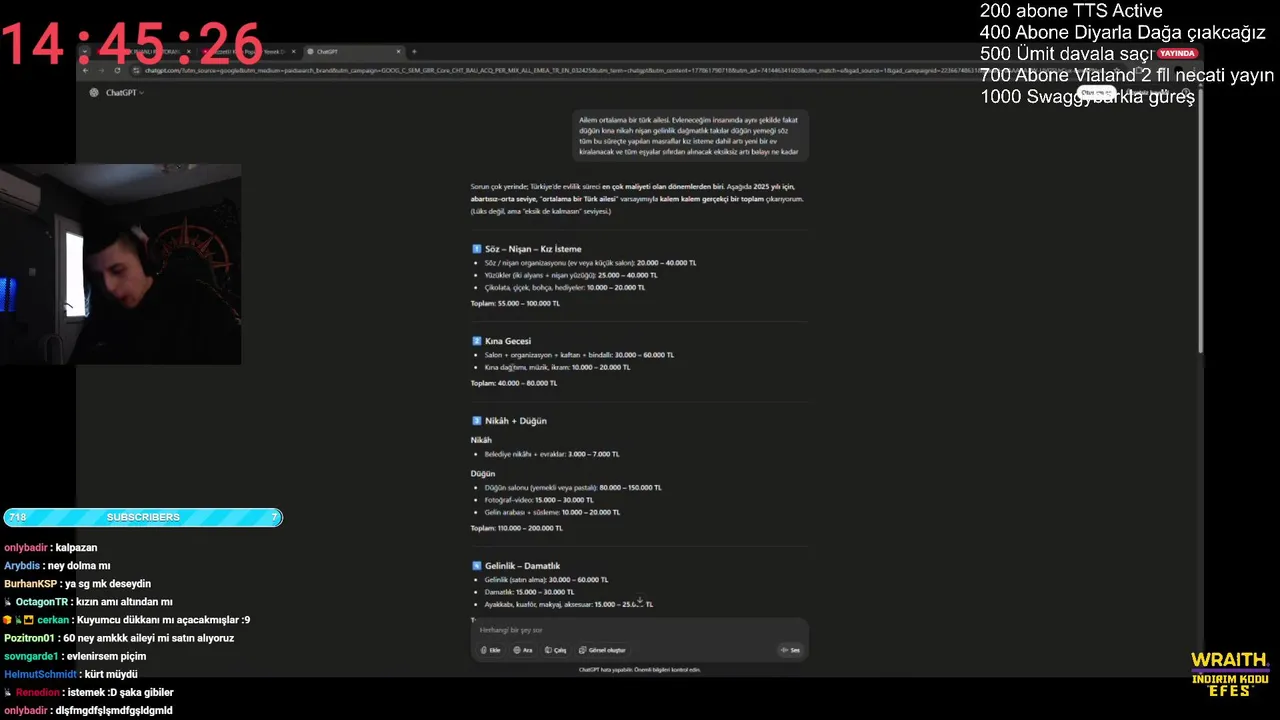The width and height of the screenshot is (1280, 720).
Task: Click HelmutSchmidt's 'kürt müydü' message
Action: pyautogui.click(x=71, y=674)
